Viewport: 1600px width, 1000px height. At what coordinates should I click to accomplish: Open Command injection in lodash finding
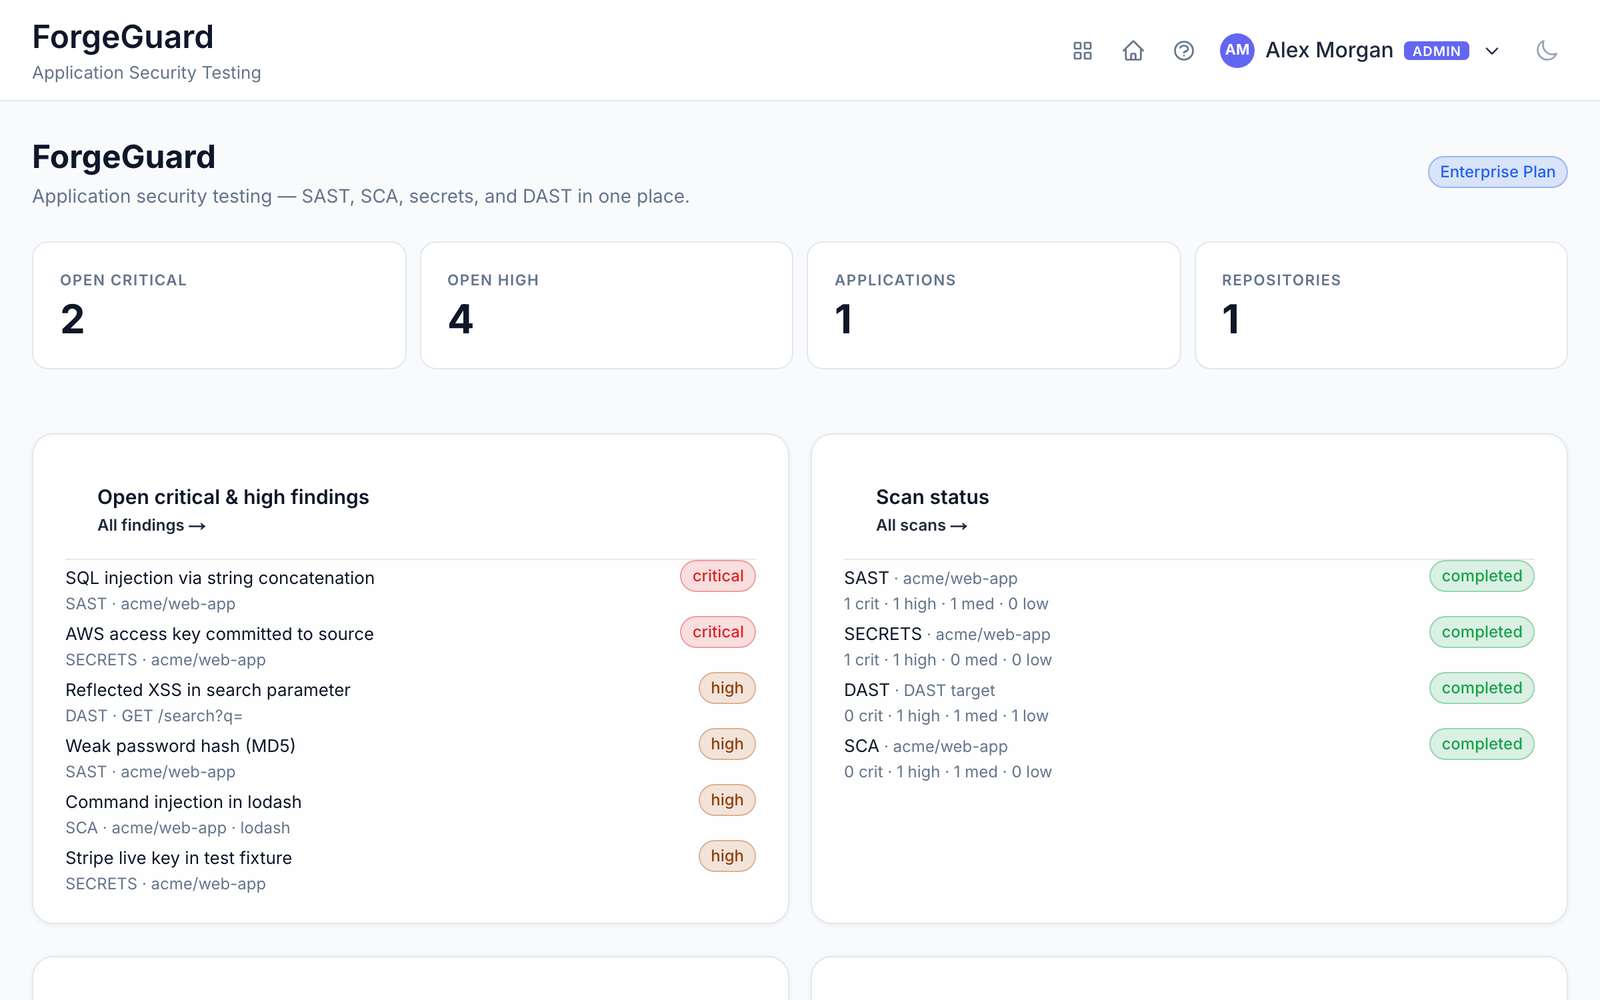(x=183, y=802)
